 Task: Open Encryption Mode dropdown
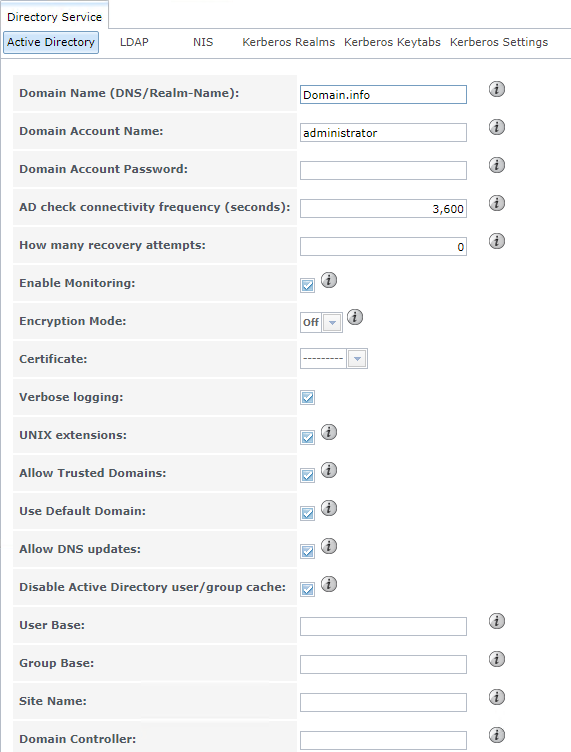321,322
